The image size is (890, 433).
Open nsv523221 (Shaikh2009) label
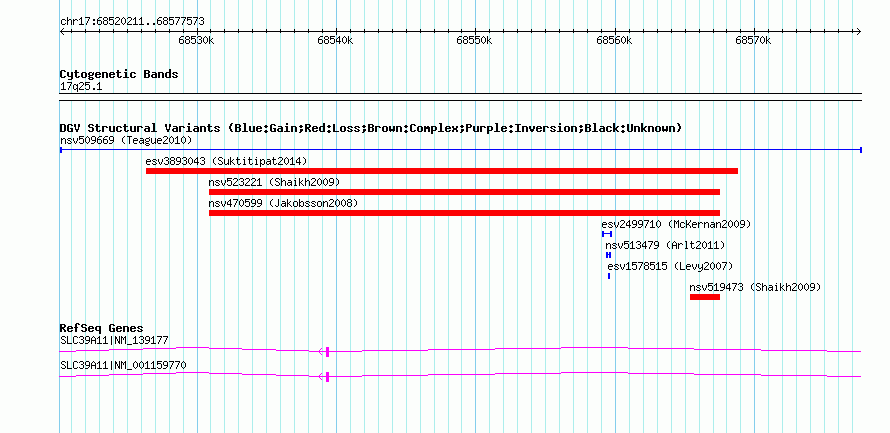click(274, 182)
